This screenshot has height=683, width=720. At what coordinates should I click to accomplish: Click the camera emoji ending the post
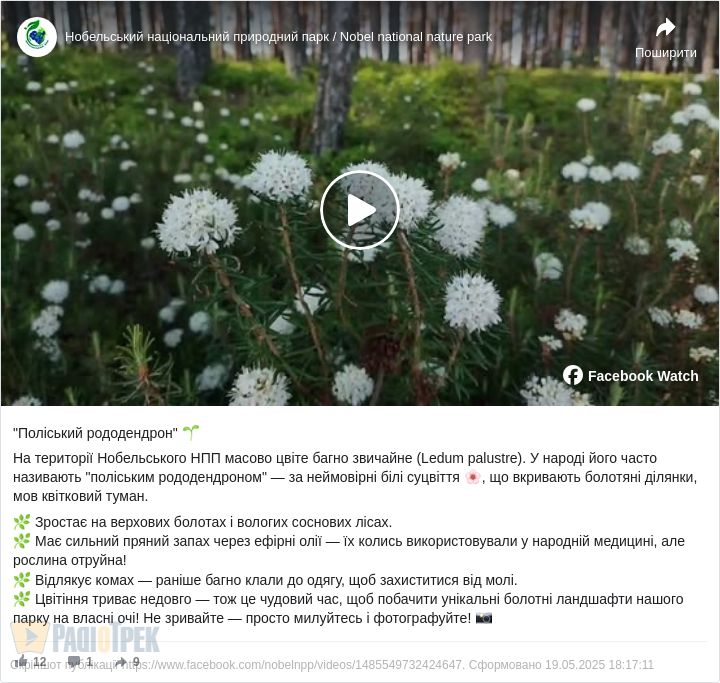pyautogui.click(x=484, y=618)
